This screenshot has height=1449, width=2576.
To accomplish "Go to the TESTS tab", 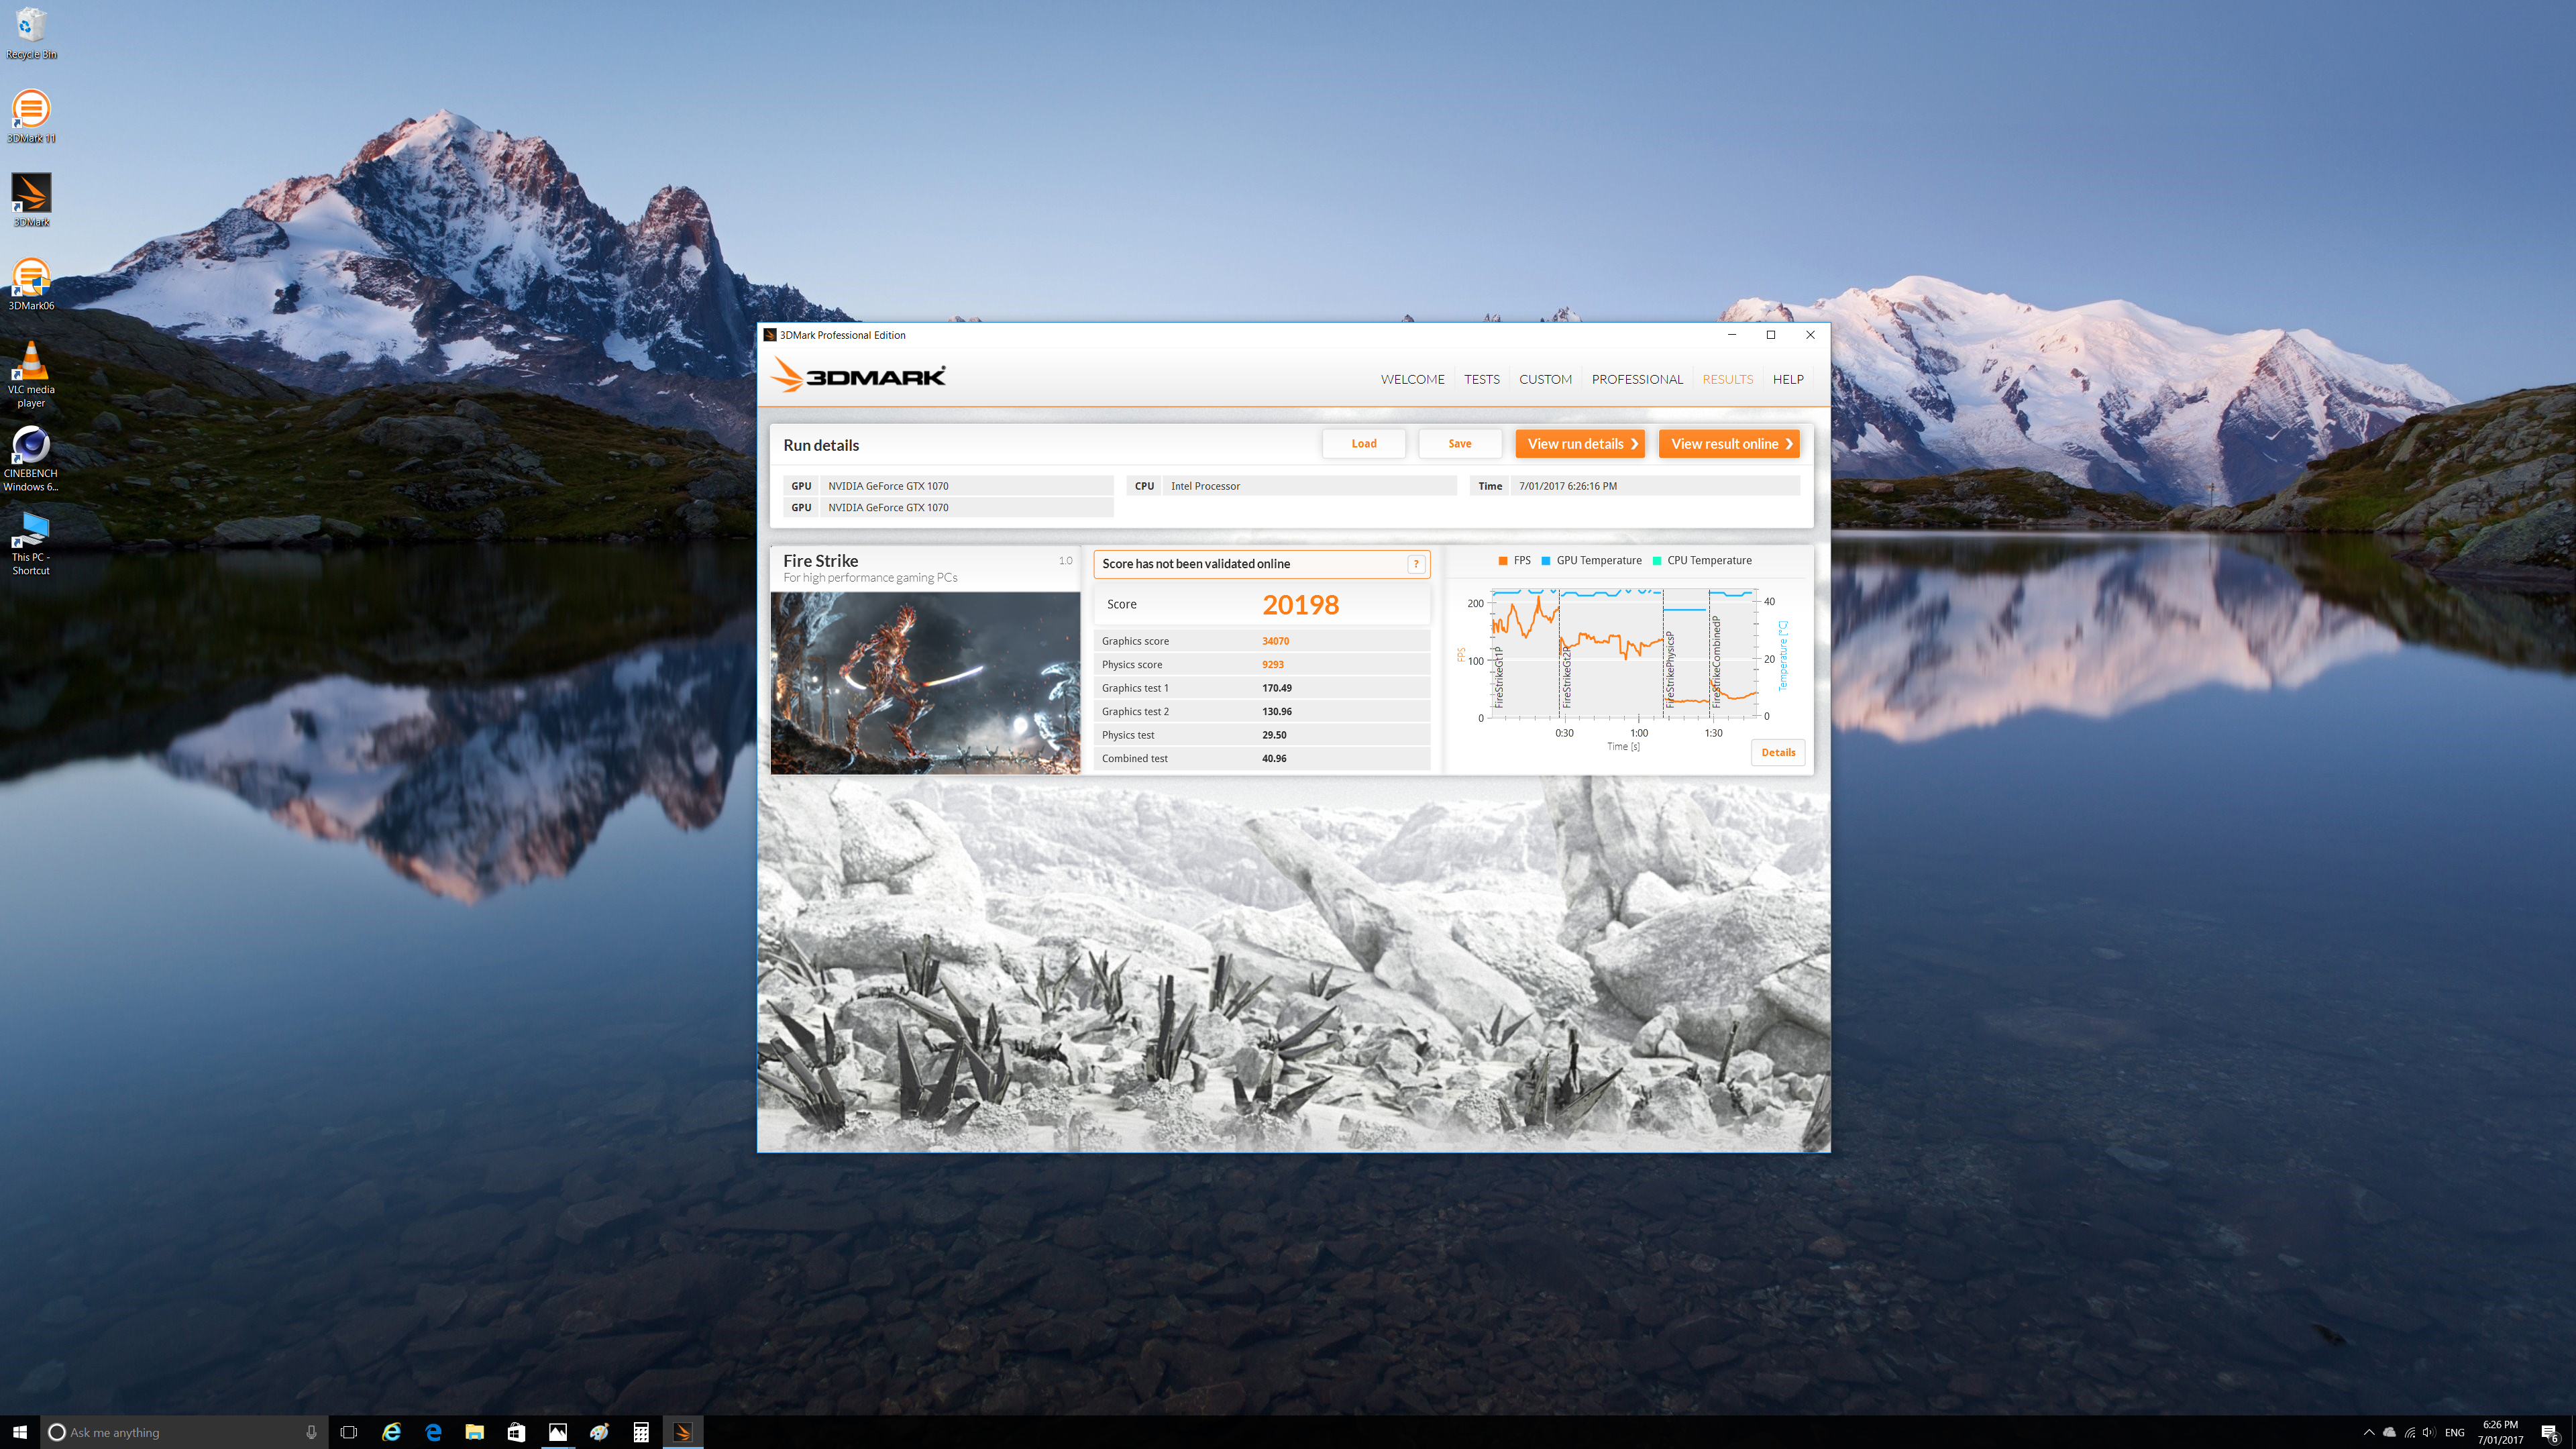I will point(1481,379).
